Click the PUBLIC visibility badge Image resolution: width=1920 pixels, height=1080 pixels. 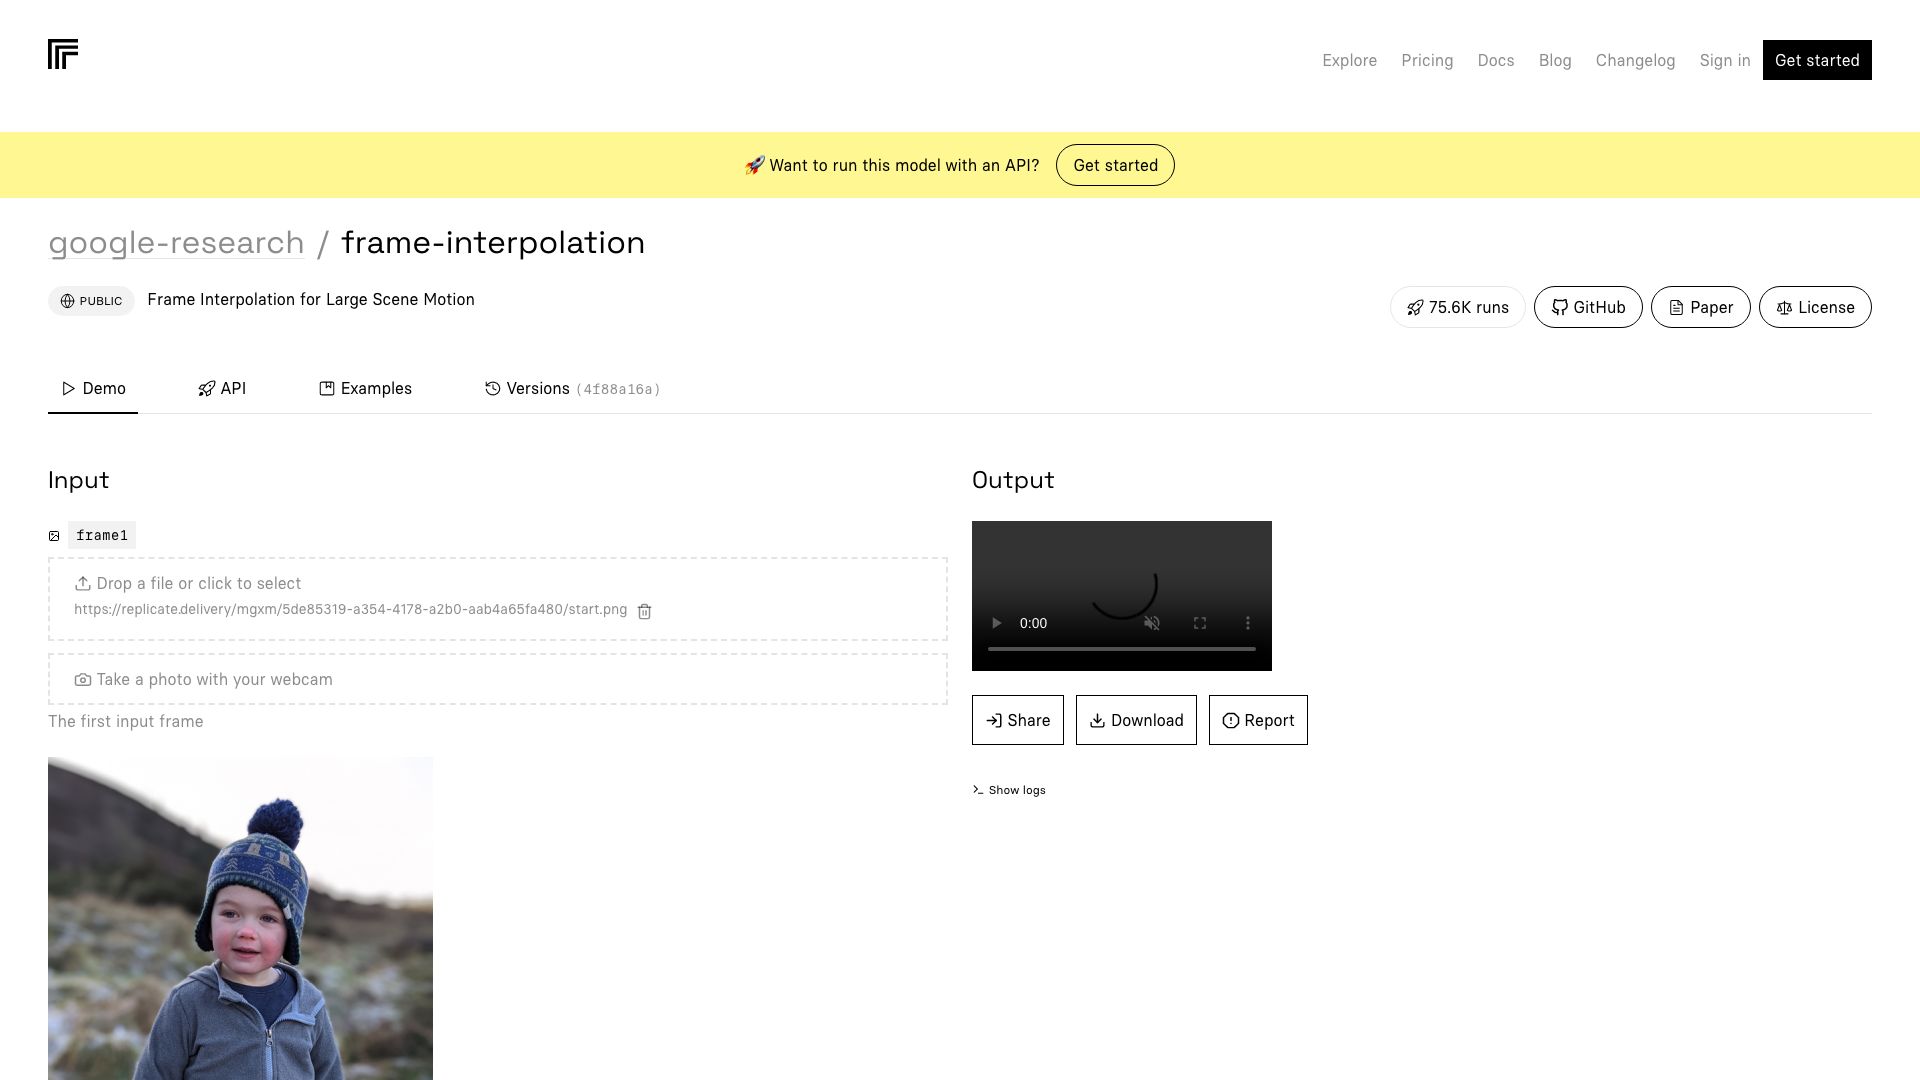coord(91,301)
